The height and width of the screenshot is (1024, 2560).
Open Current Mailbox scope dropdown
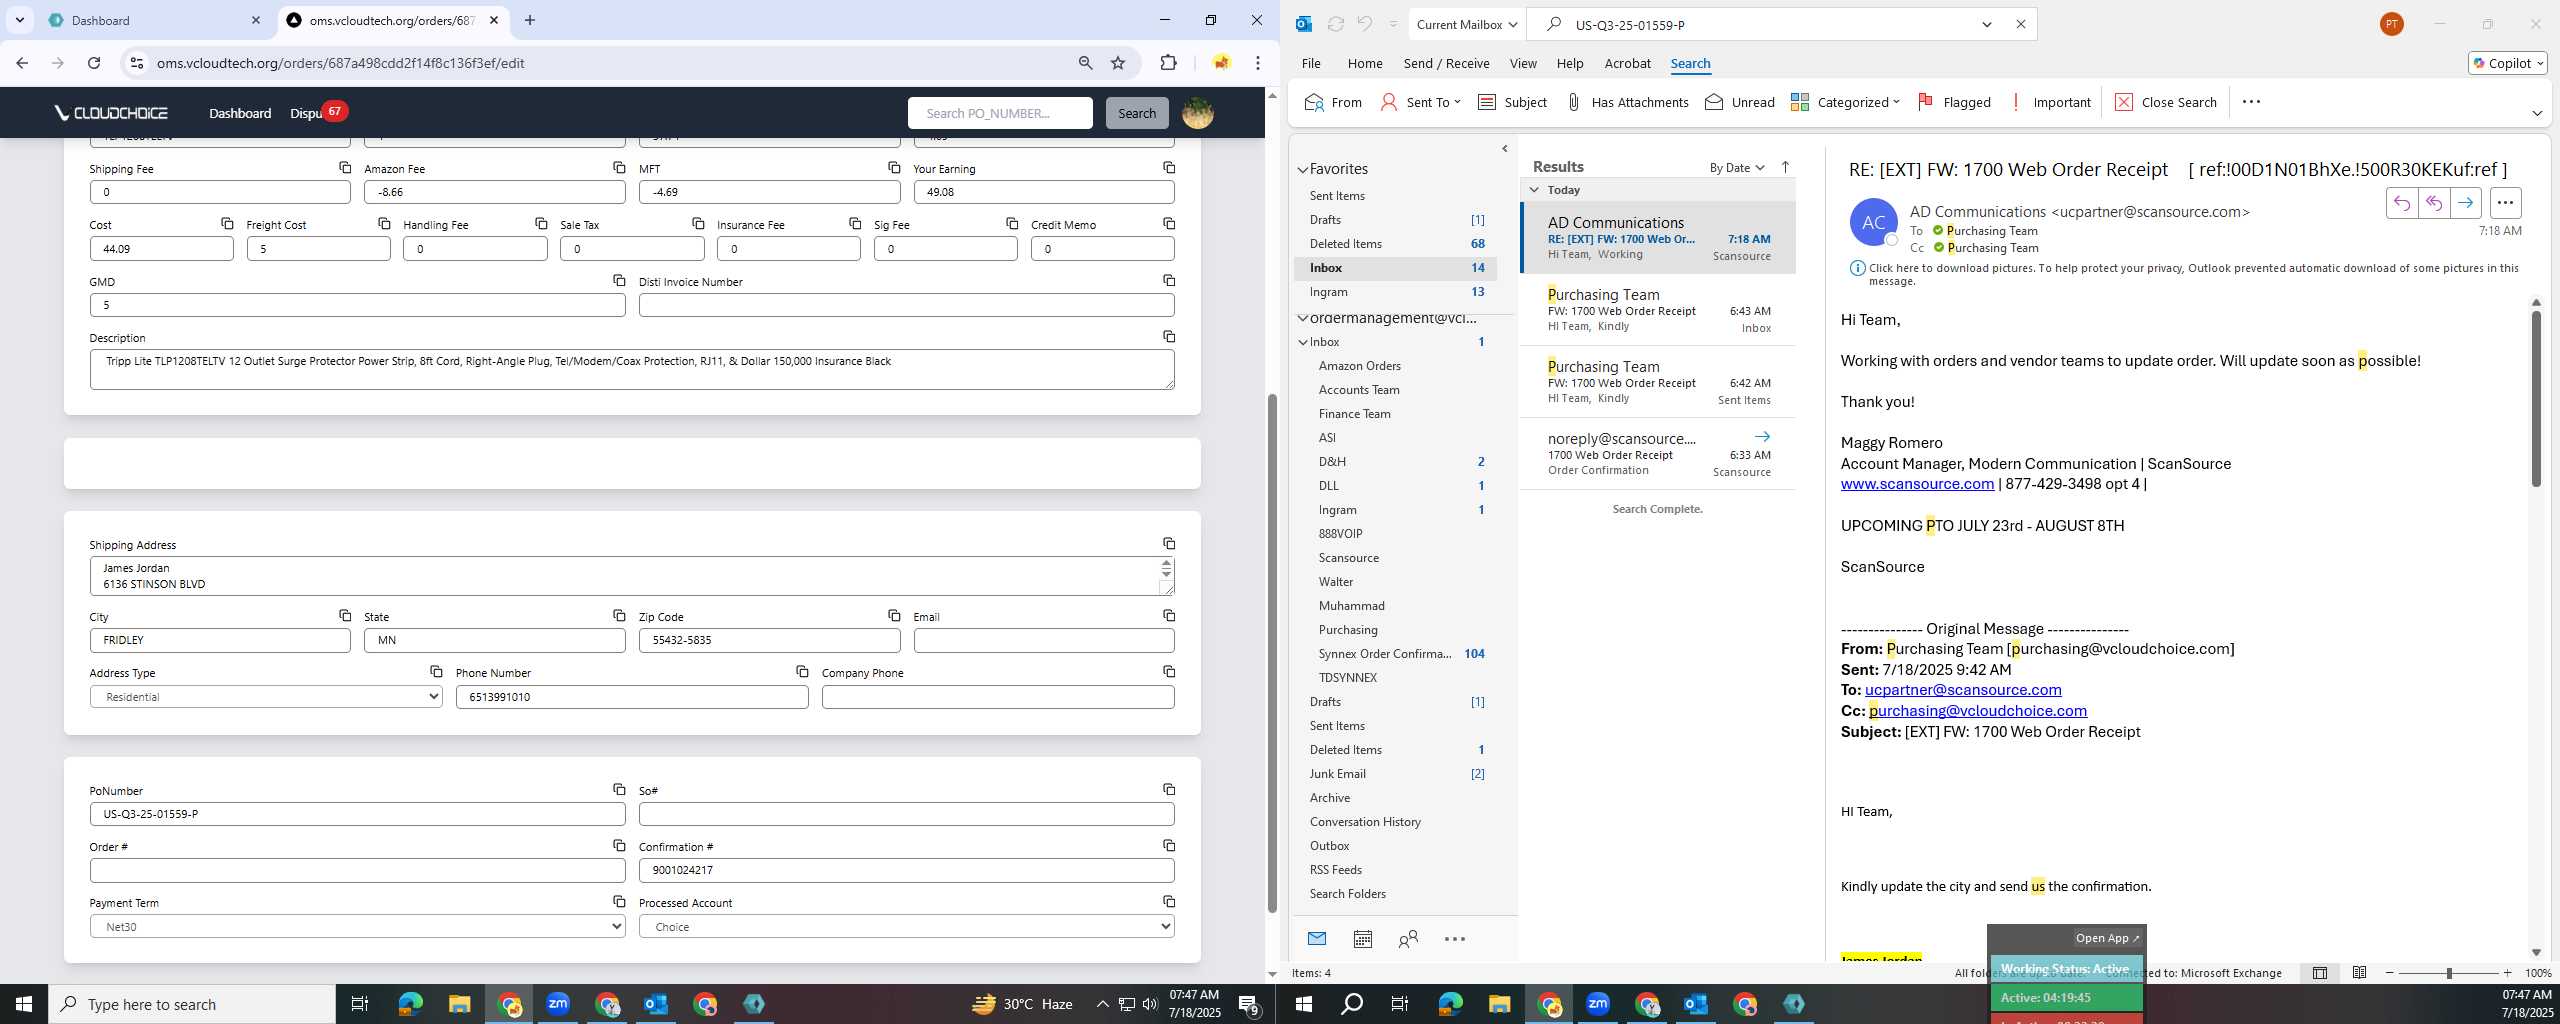coord(1467,25)
